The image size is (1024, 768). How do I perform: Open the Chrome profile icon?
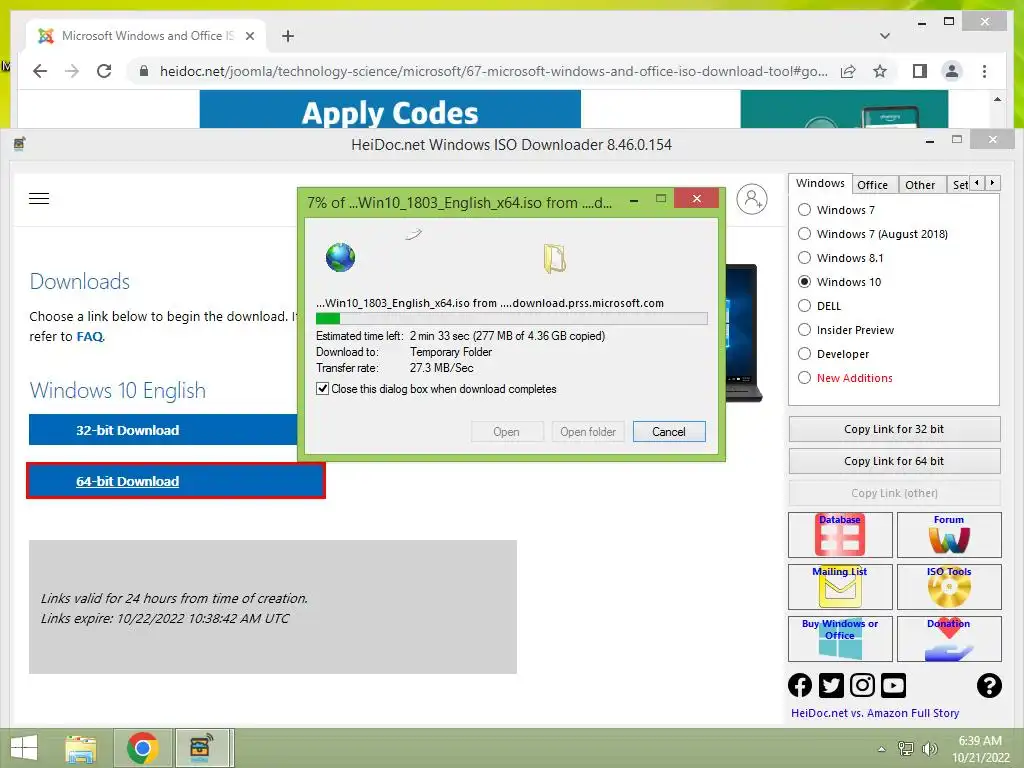(952, 71)
